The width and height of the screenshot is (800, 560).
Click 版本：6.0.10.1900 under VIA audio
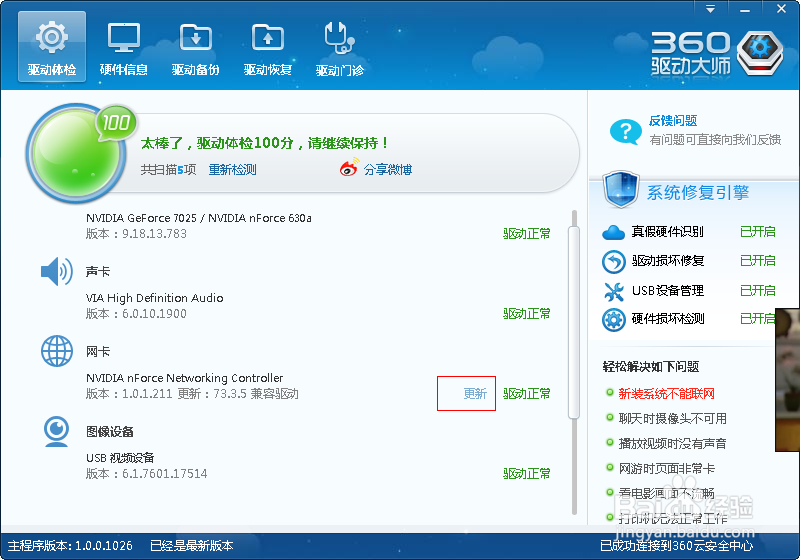pos(136,314)
